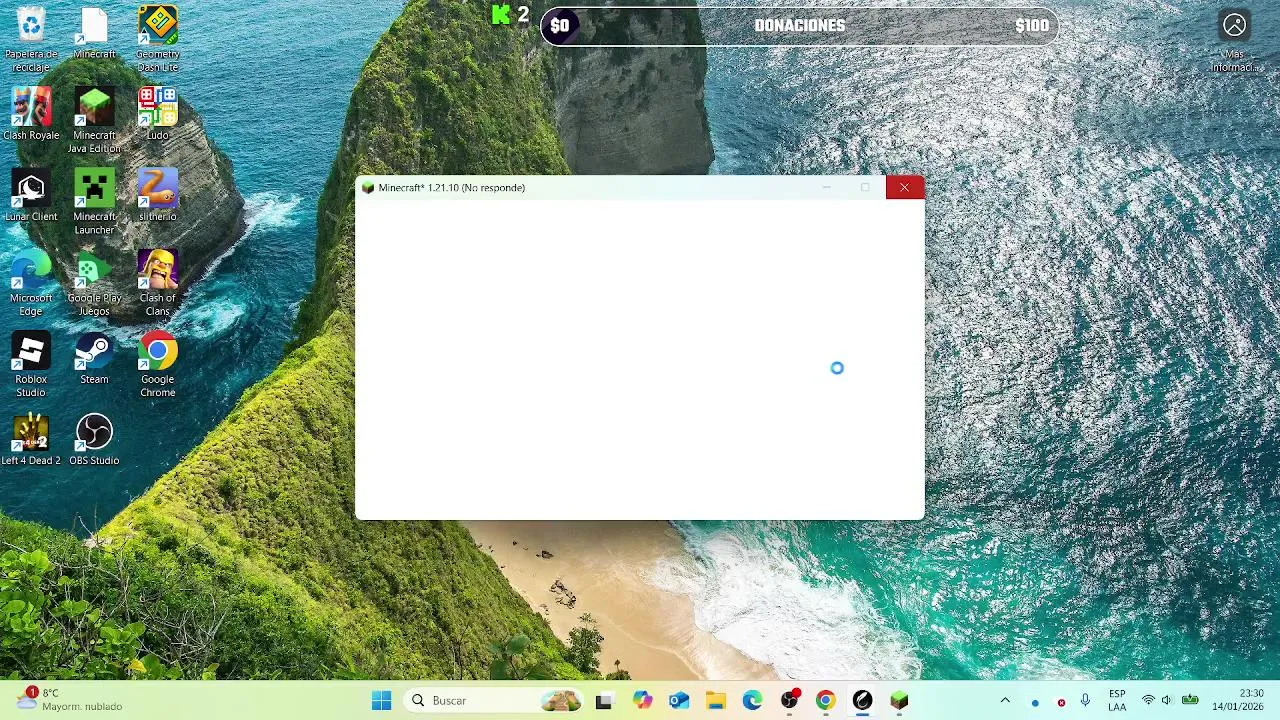Open the clock showing 23:30 14/01/2026
This screenshot has width=1280, height=720.
click(x=1238, y=701)
